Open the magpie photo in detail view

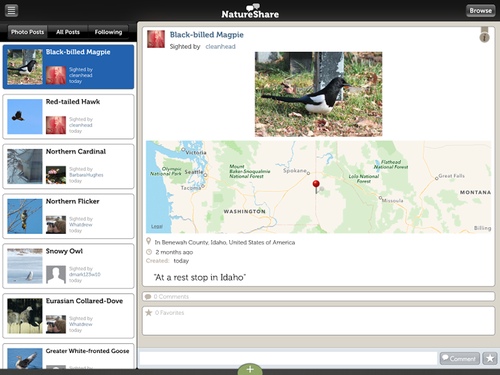click(x=318, y=94)
